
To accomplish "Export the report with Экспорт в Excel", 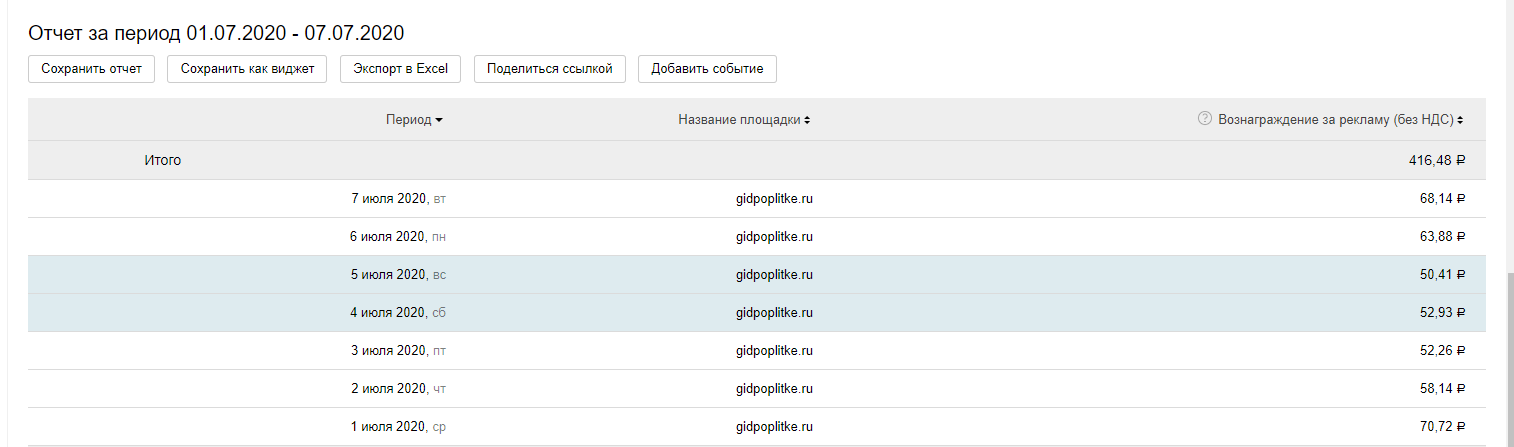I will [401, 69].
